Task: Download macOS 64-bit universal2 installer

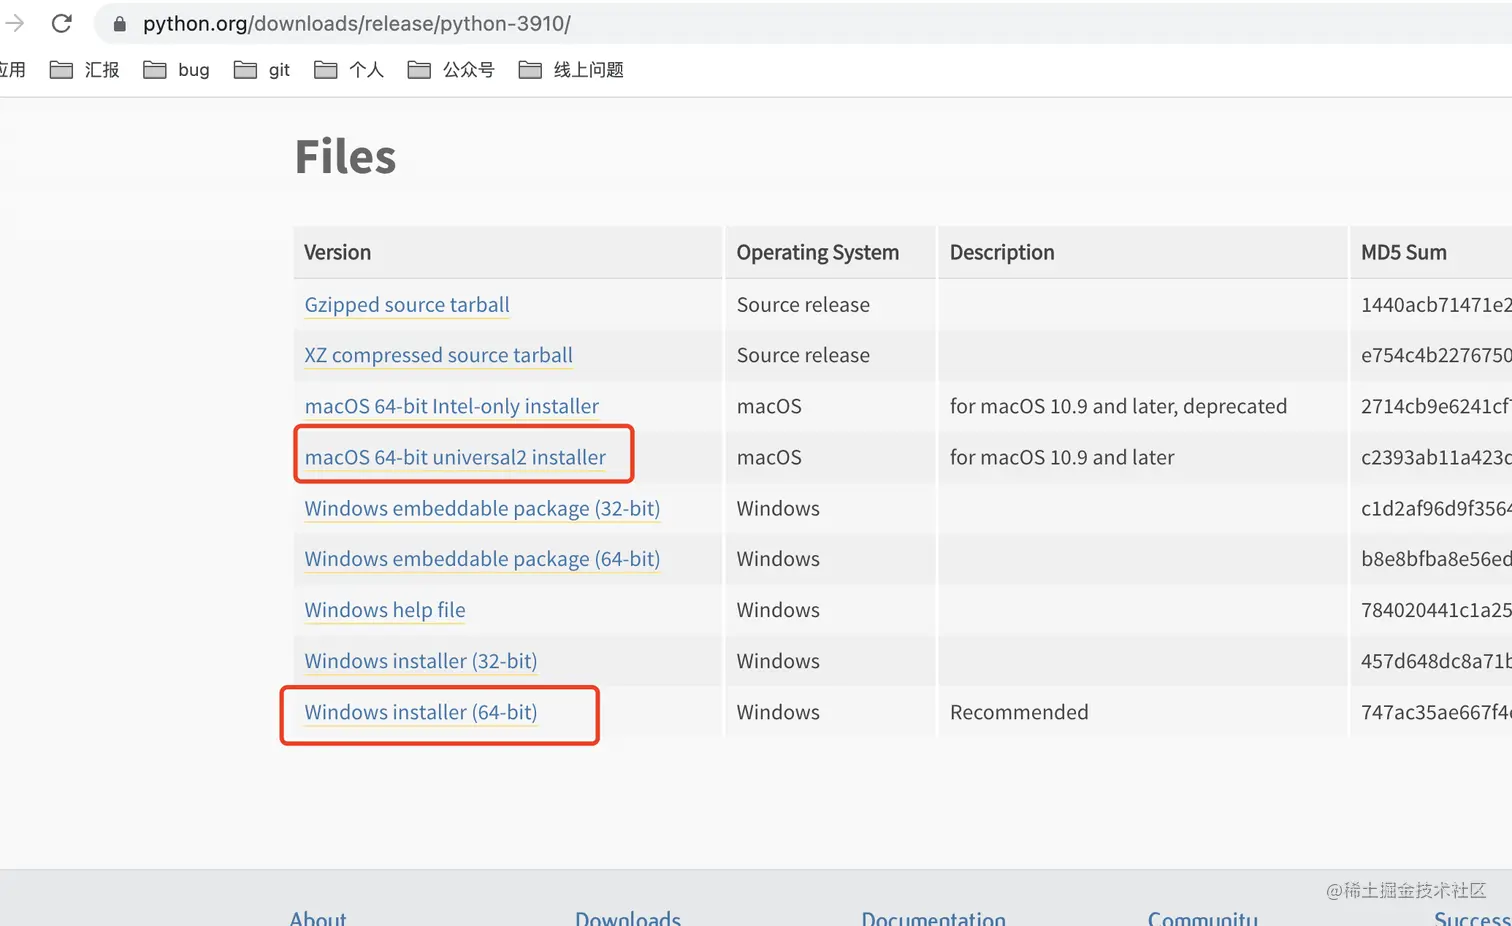Action: click(455, 457)
